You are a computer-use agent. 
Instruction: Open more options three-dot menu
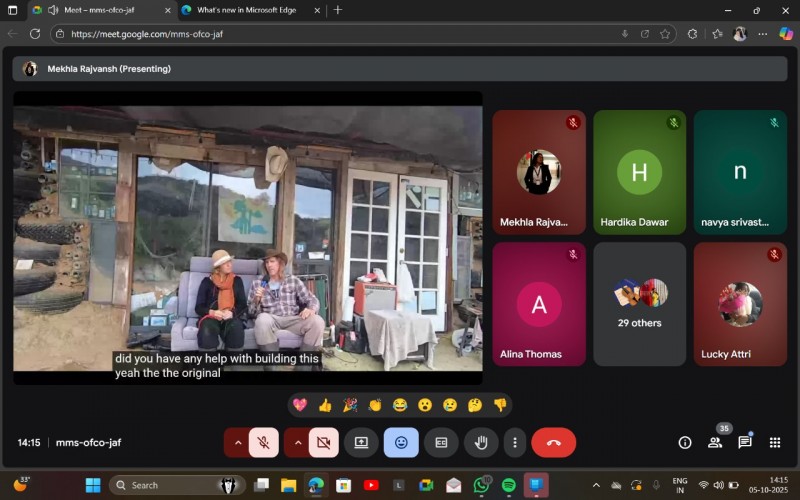pyautogui.click(x=514, y=442)
